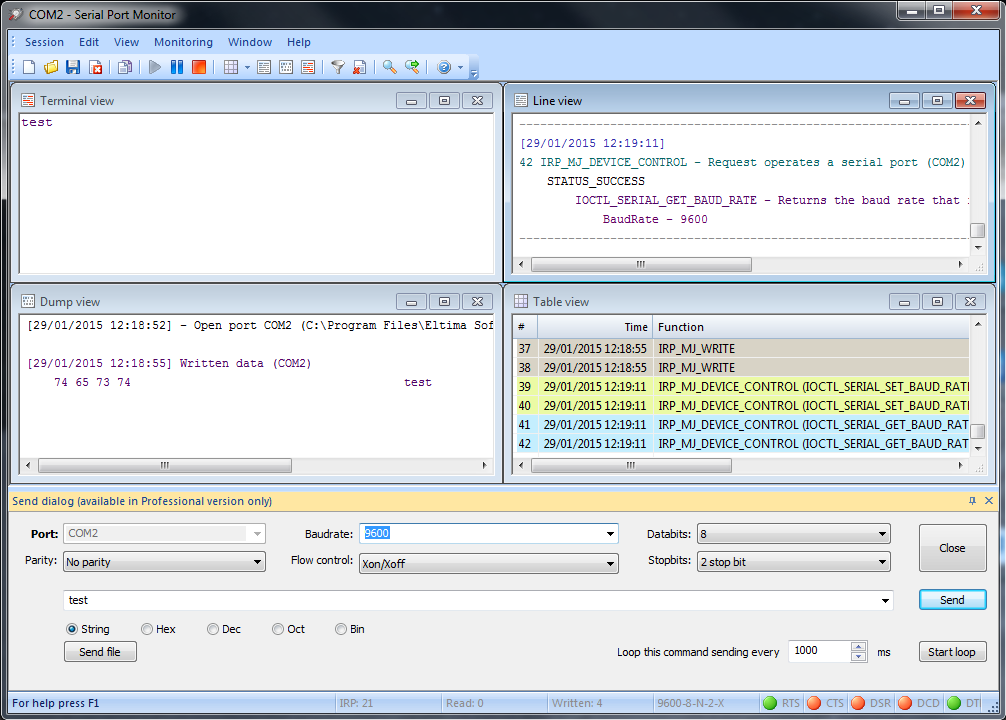Open the filter setup funnel icon
The width and height of the screenshot is (1006, 720).
pos(340,67)
